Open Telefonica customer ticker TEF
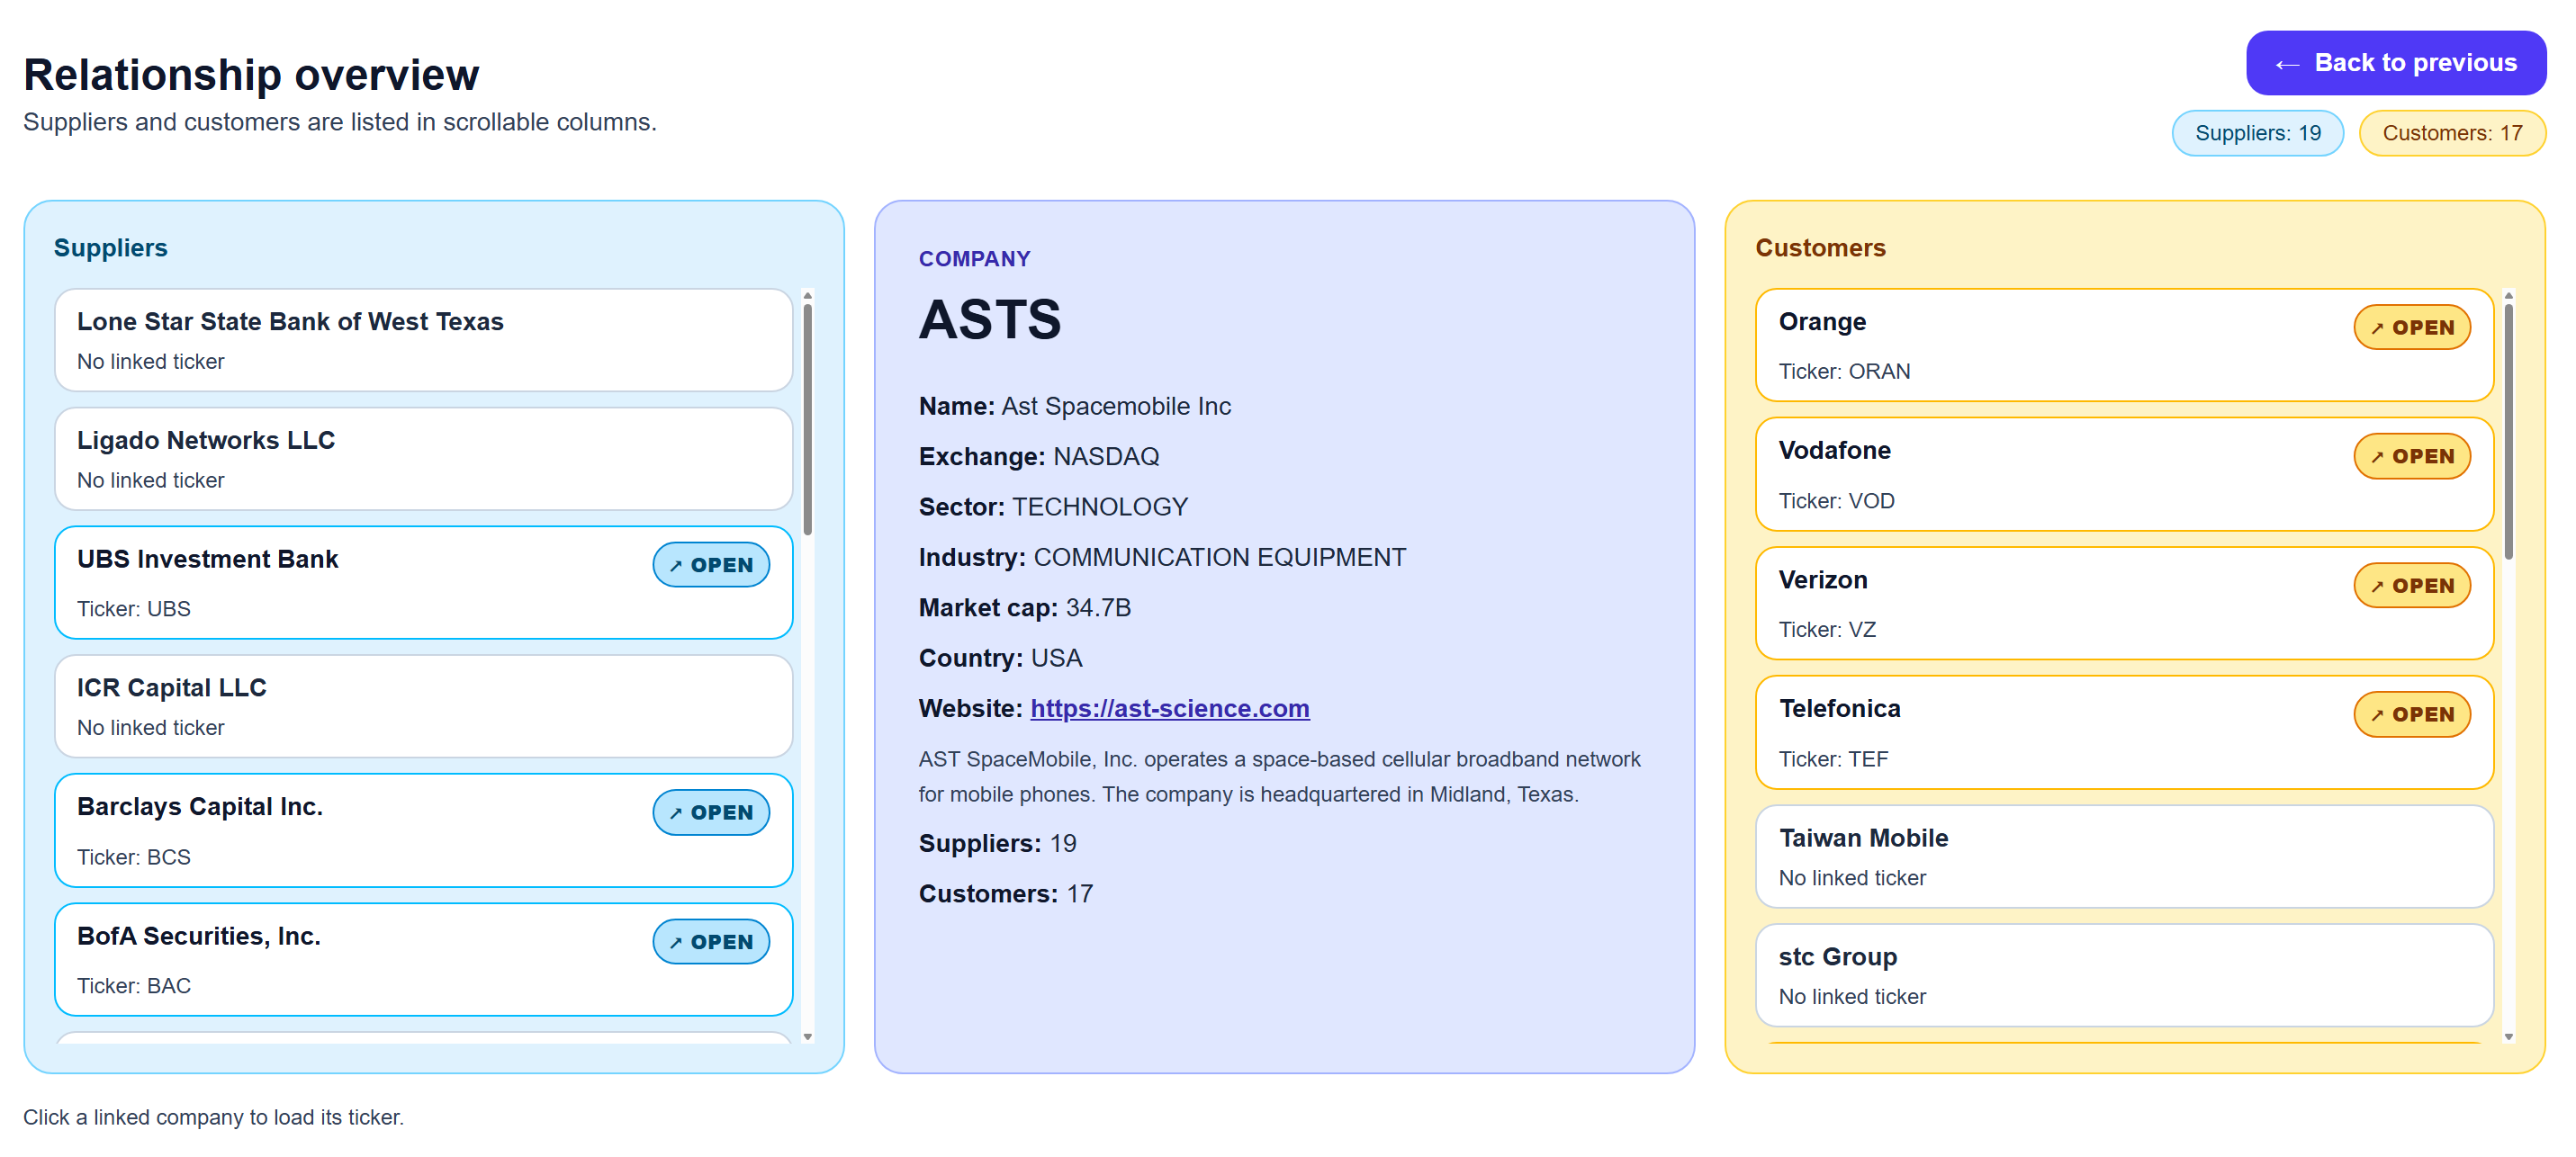 (x=2410, y=714)
